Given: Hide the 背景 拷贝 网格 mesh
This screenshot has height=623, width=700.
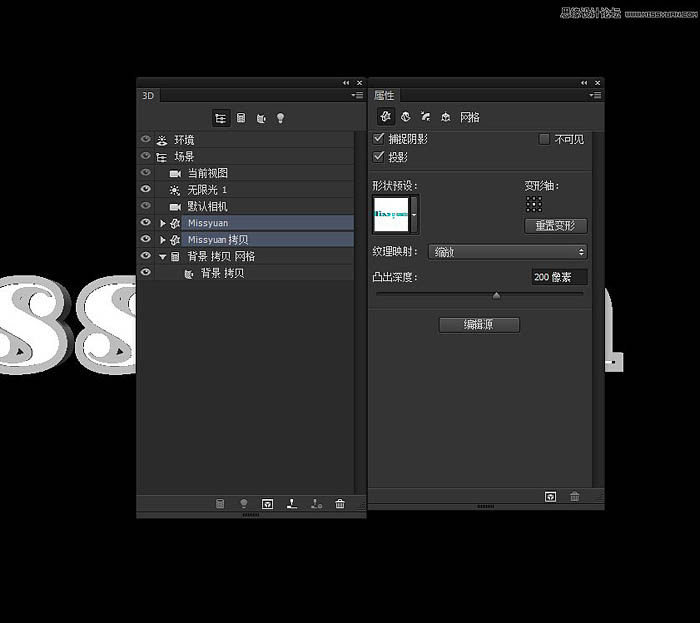Looking at the screenshot, I should [x=146, y=255].
